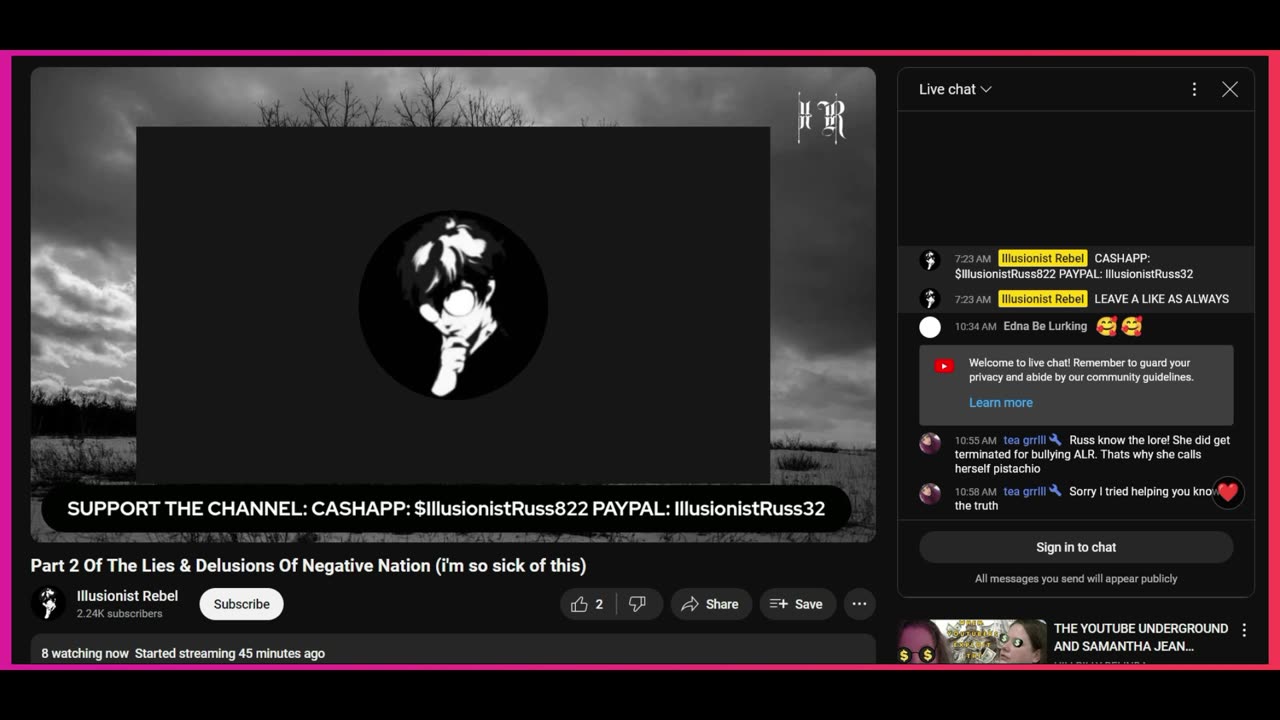Click the video player area
The image size is (1280, 720).
pos(453,305)
